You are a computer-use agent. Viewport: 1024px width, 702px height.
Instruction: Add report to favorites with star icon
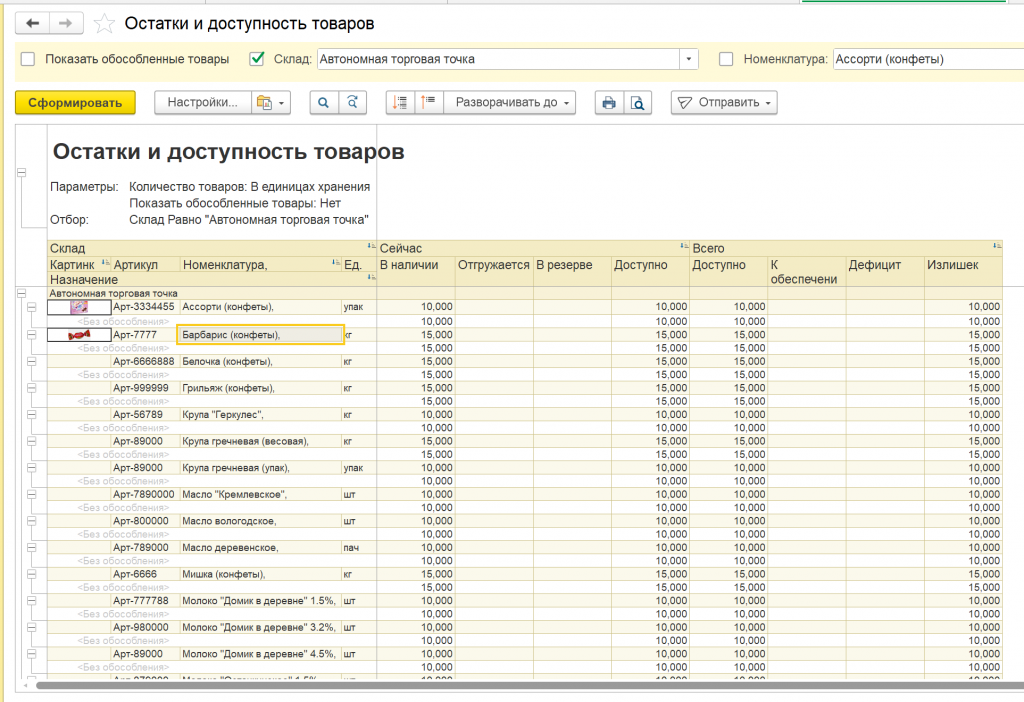click(x=103, y=23)
